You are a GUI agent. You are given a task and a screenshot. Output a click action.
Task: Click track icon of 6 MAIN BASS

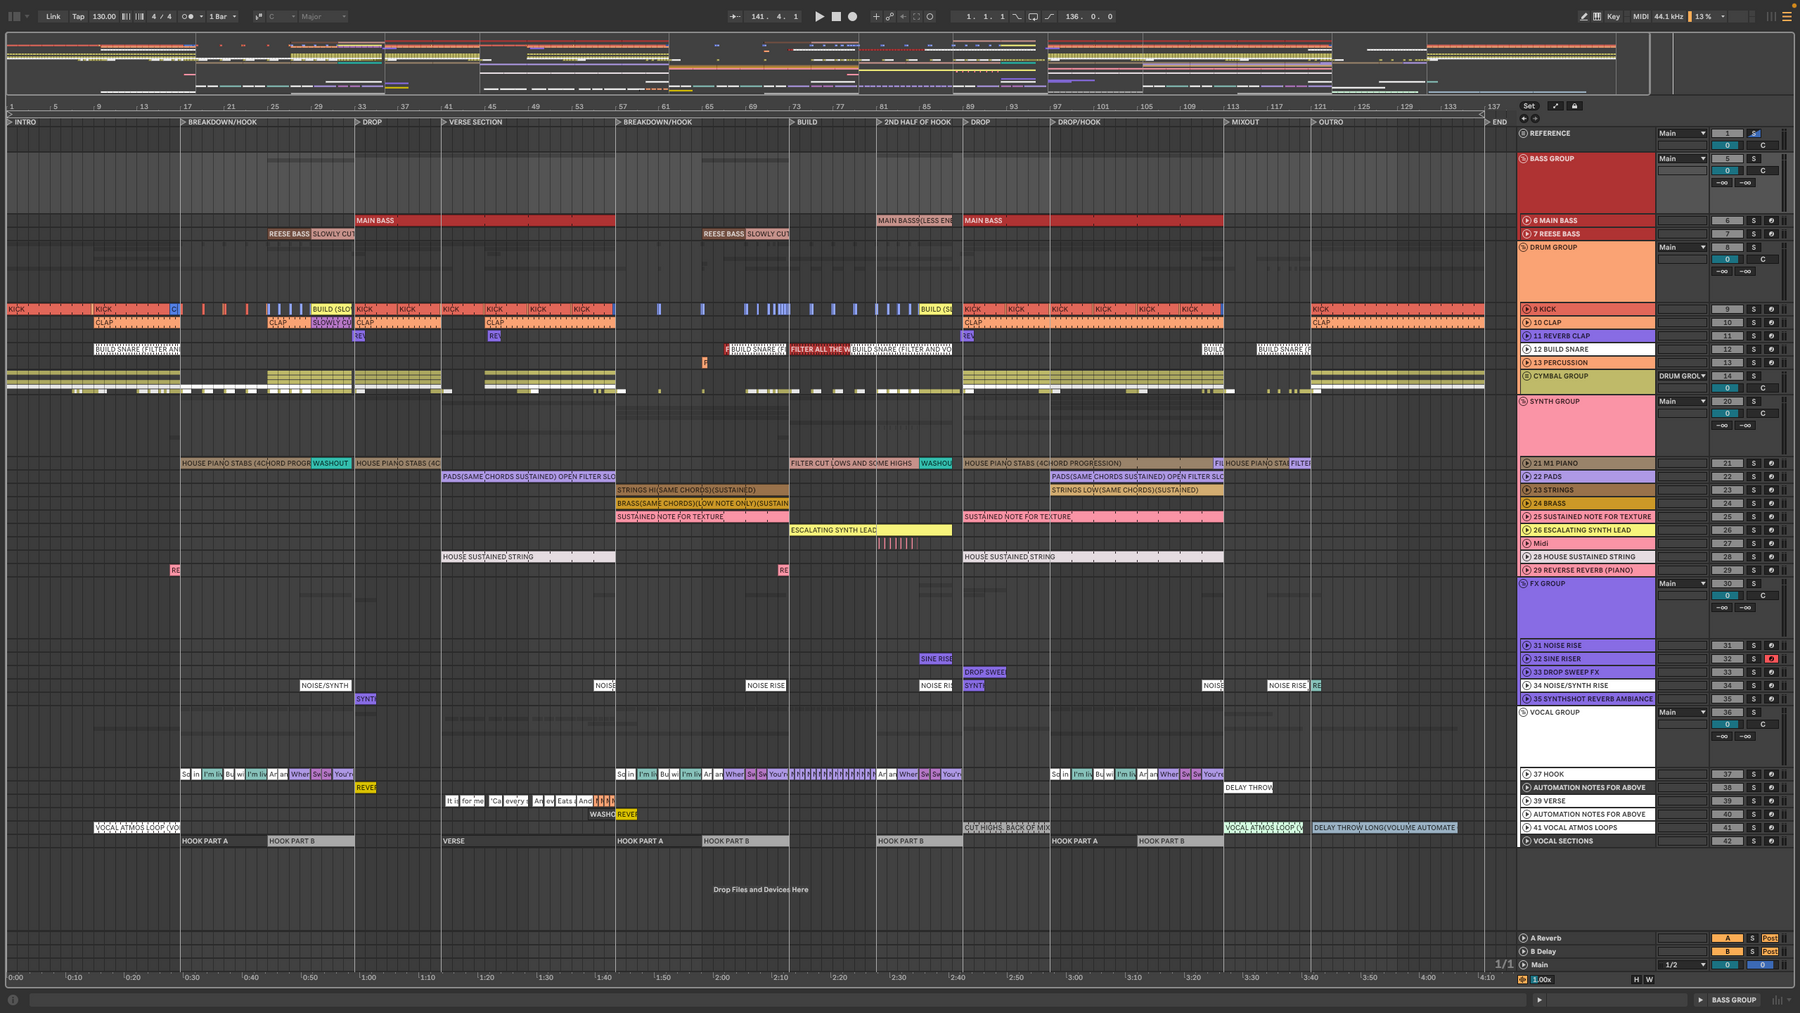coord(1527,220)
